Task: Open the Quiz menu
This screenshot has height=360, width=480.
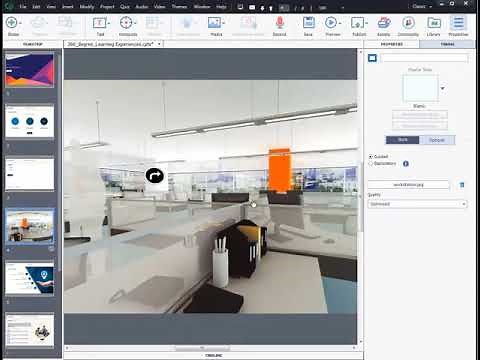Action: click(125, 6)
